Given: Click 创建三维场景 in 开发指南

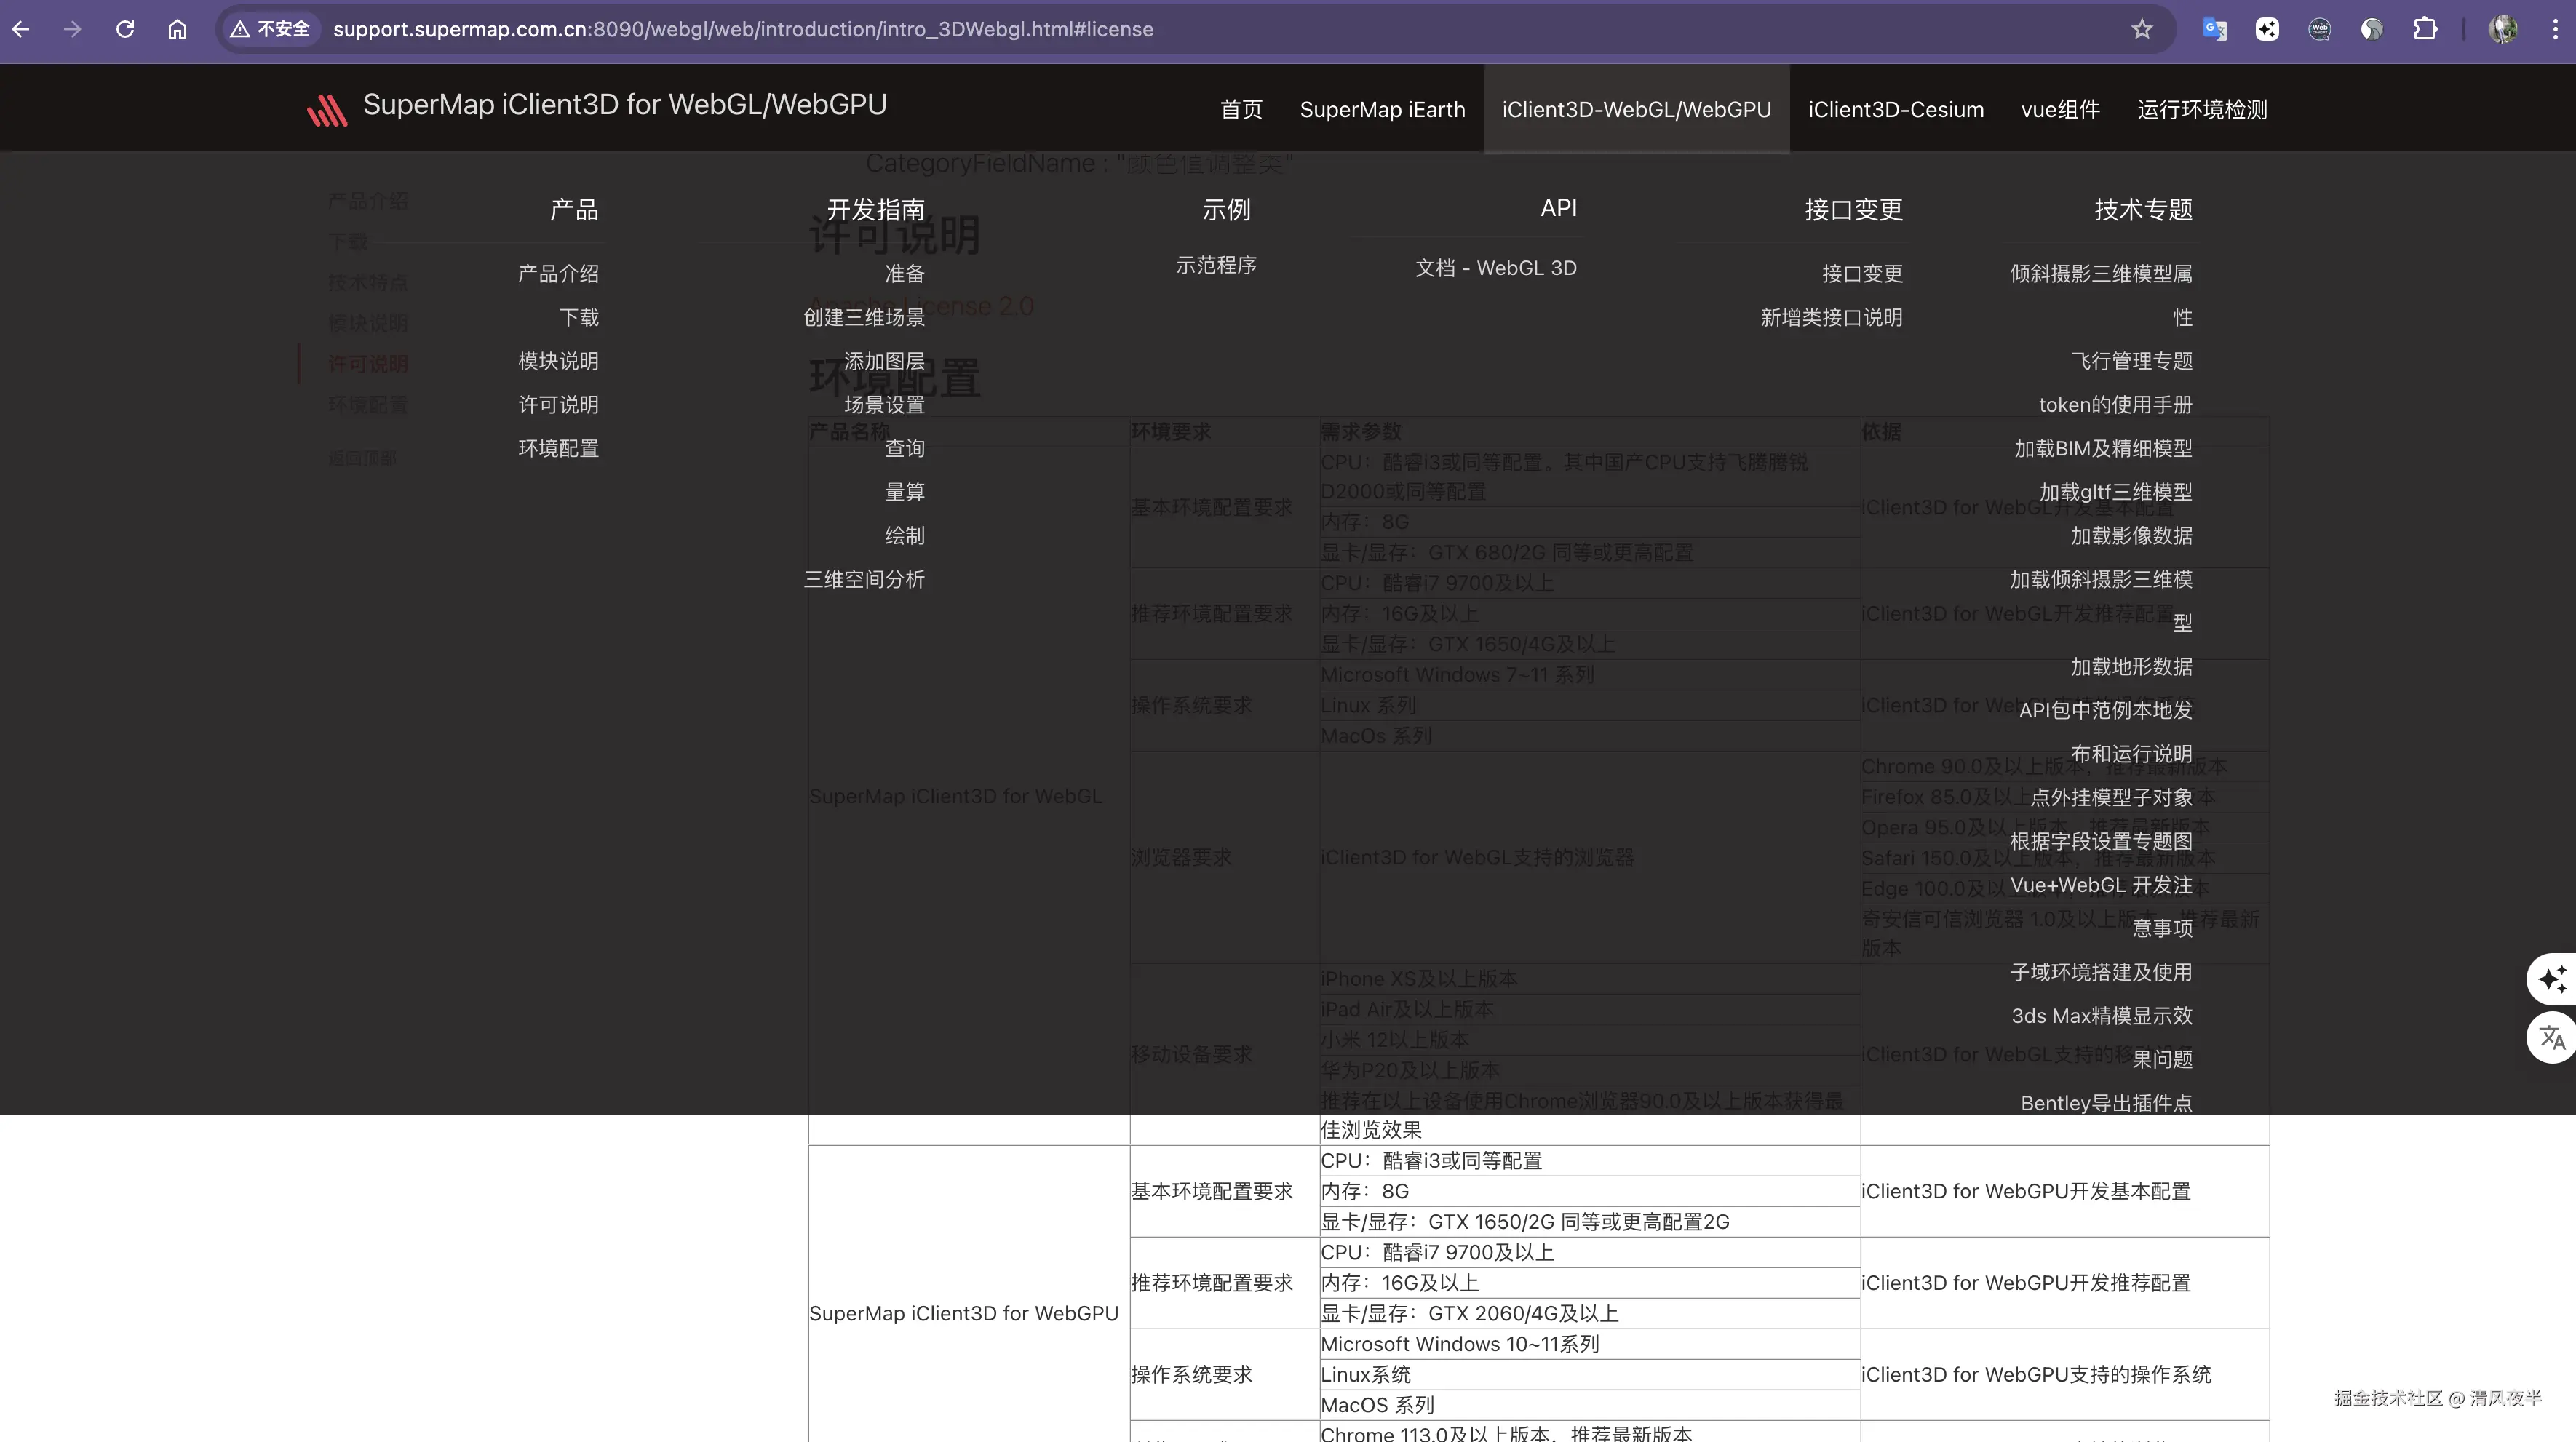Looking at the screenshot, I should [x=863, y=317].
